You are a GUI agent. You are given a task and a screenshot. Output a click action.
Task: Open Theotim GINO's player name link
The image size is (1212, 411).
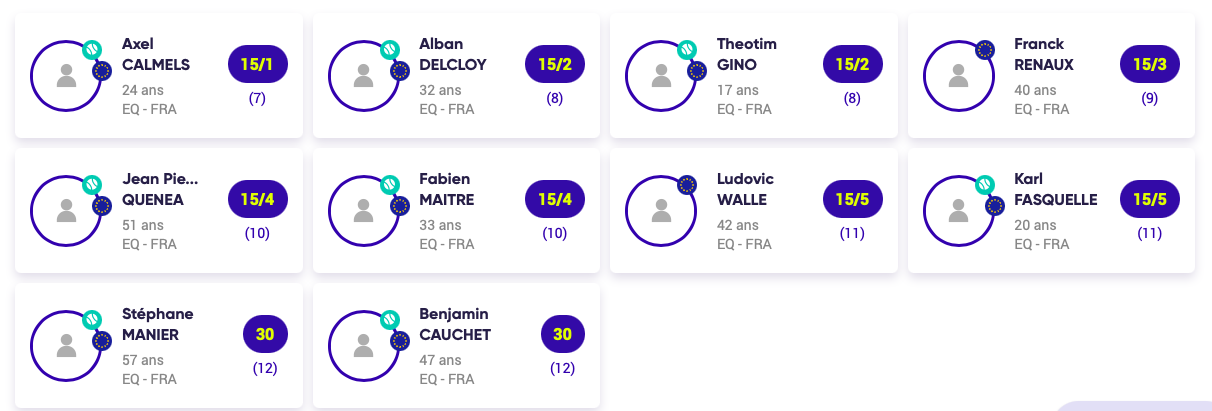[747, 55]
